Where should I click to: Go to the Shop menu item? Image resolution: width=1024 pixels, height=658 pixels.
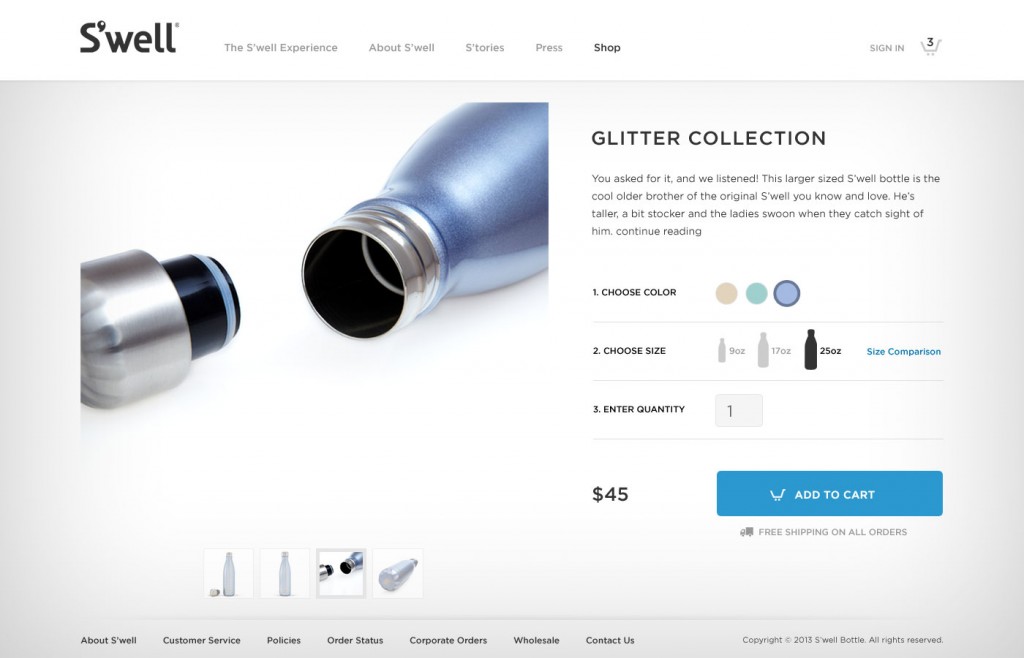[x=607, y=48]
